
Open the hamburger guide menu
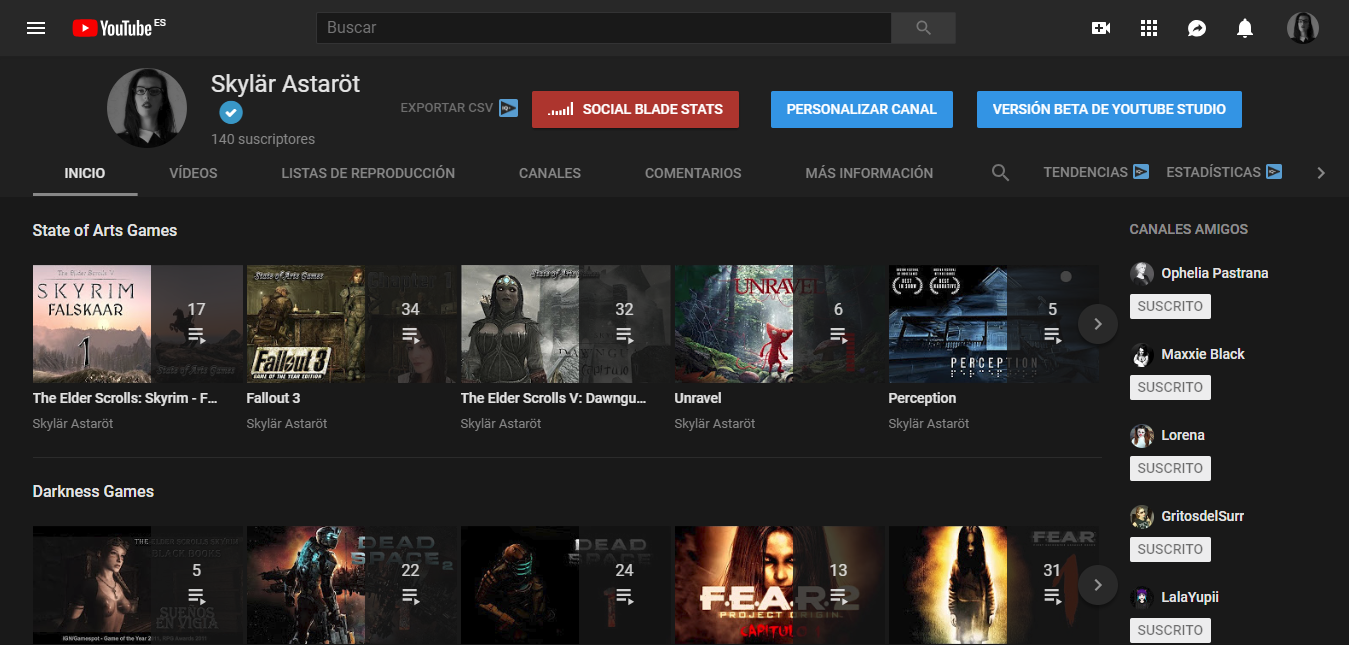[x=36, y=28]
